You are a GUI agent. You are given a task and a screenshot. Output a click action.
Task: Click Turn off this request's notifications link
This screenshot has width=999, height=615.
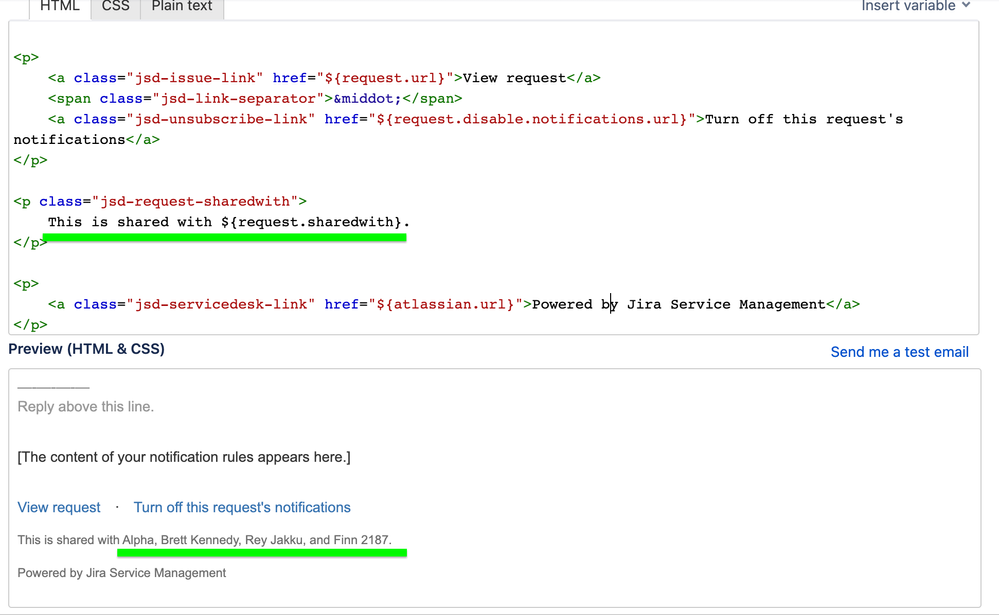click(x=242, y=507)
